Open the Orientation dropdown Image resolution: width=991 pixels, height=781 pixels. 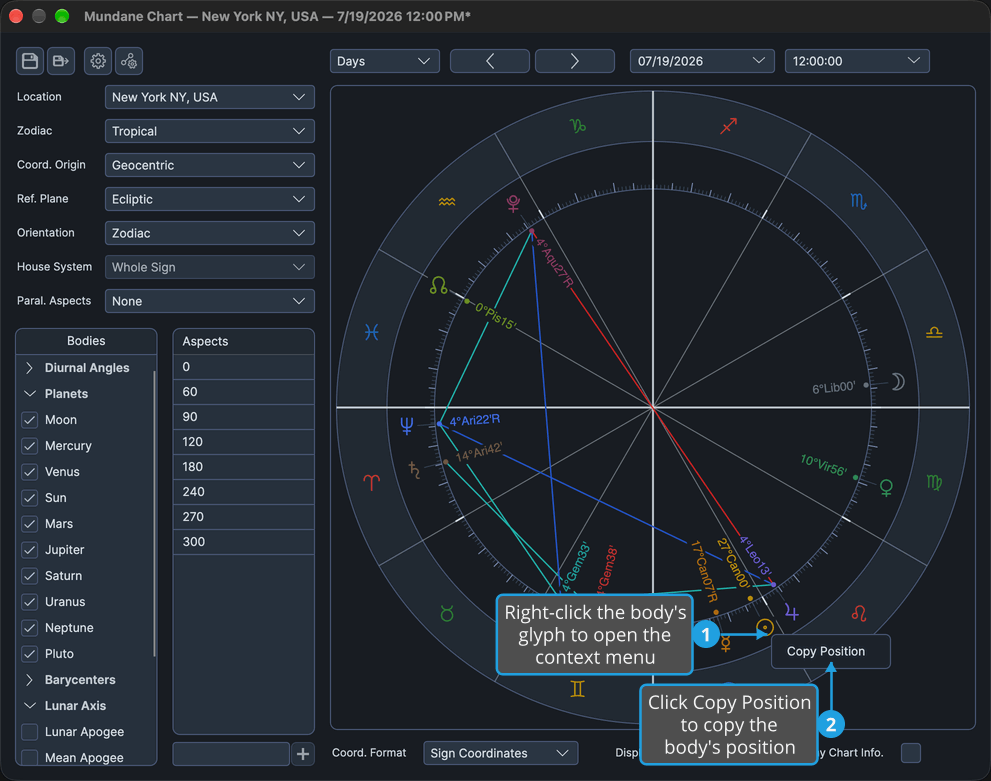[210, 233]
